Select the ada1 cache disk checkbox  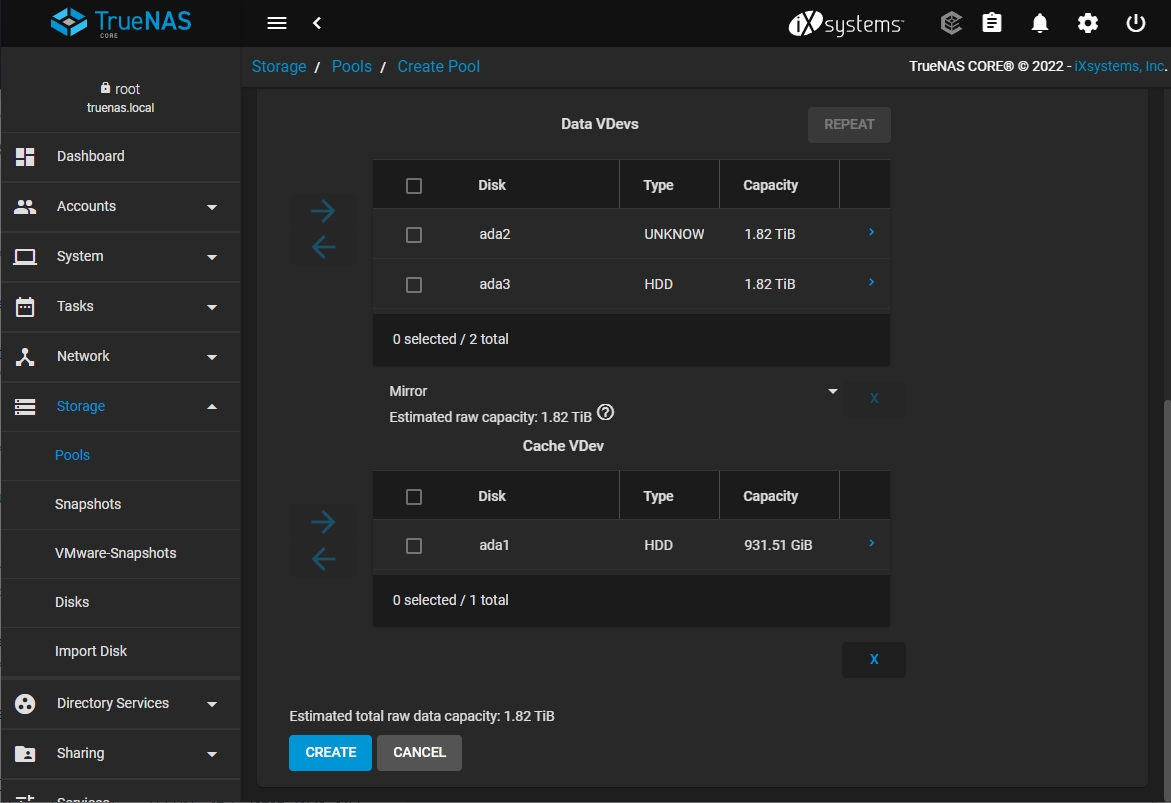click(414, 546)
